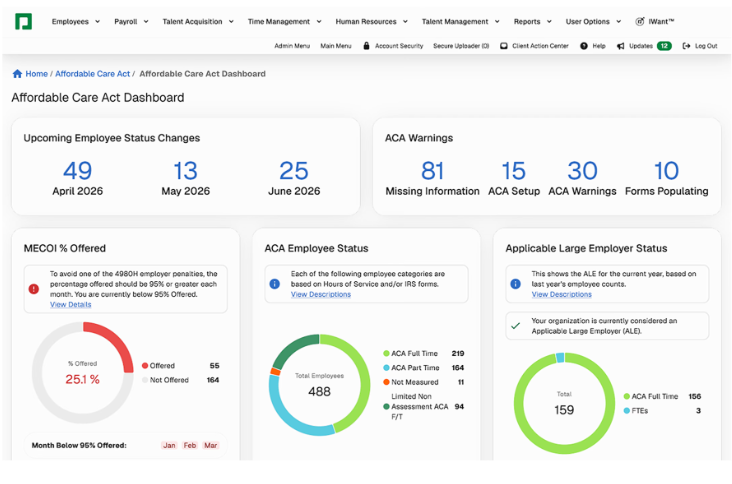Click the 30 ACA Warnings count

pyautogui.click(x=582, y=171)
